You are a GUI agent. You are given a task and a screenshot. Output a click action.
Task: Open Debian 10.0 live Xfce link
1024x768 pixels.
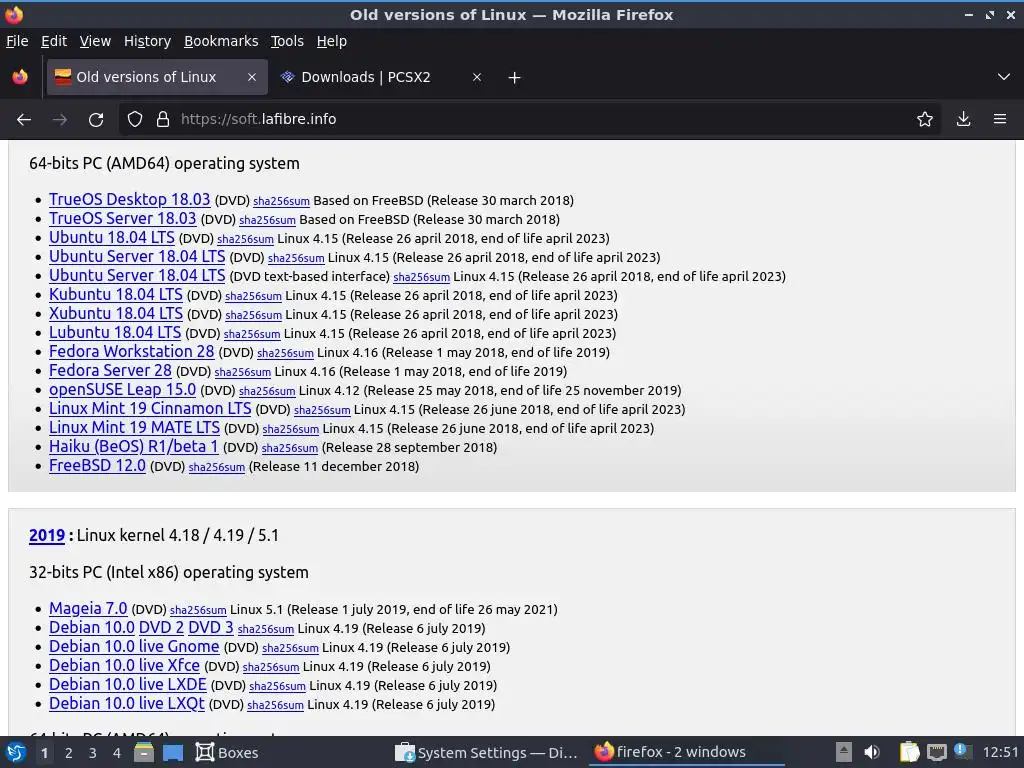[x=124, y=665]
